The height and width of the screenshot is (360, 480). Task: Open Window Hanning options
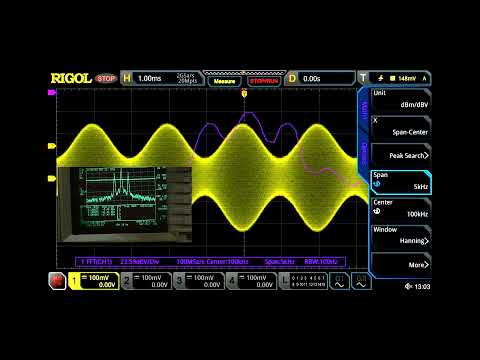pyautogui.click(x=401, y=237)
